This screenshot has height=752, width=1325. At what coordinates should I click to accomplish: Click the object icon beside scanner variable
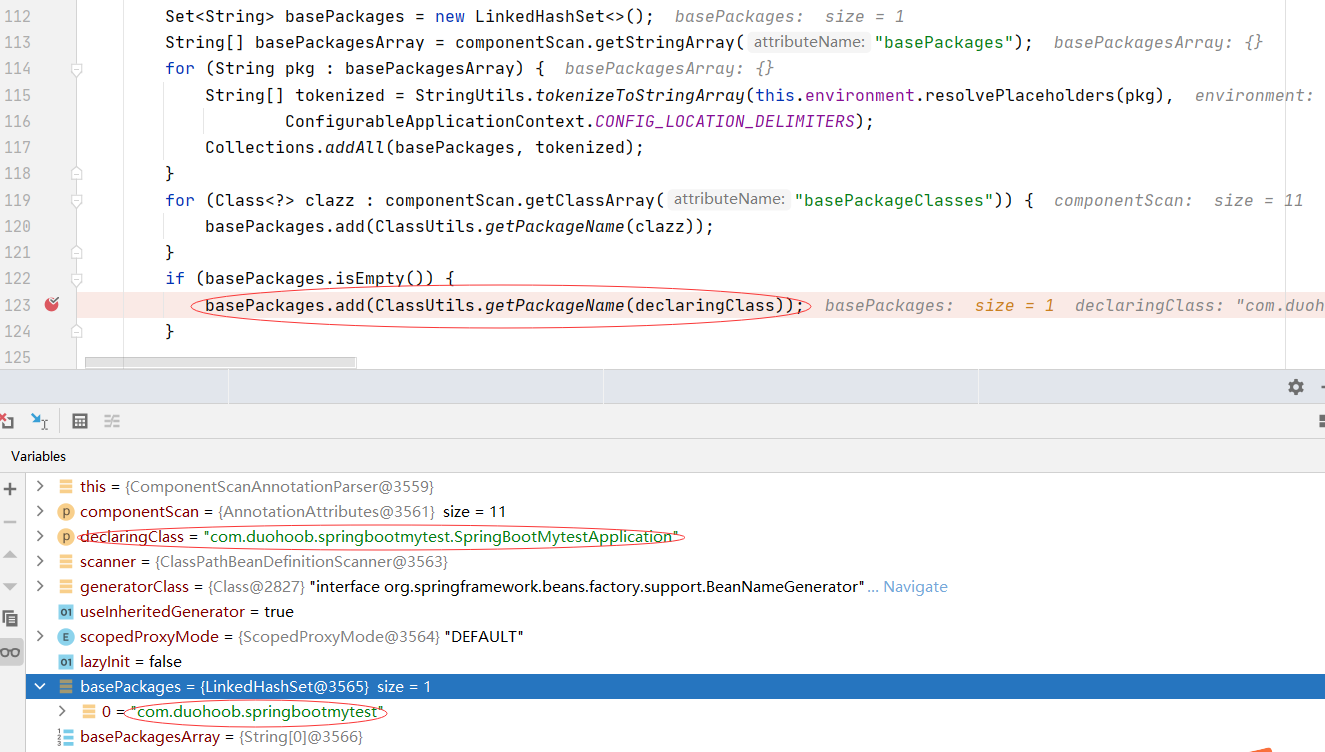pos(66,562)
